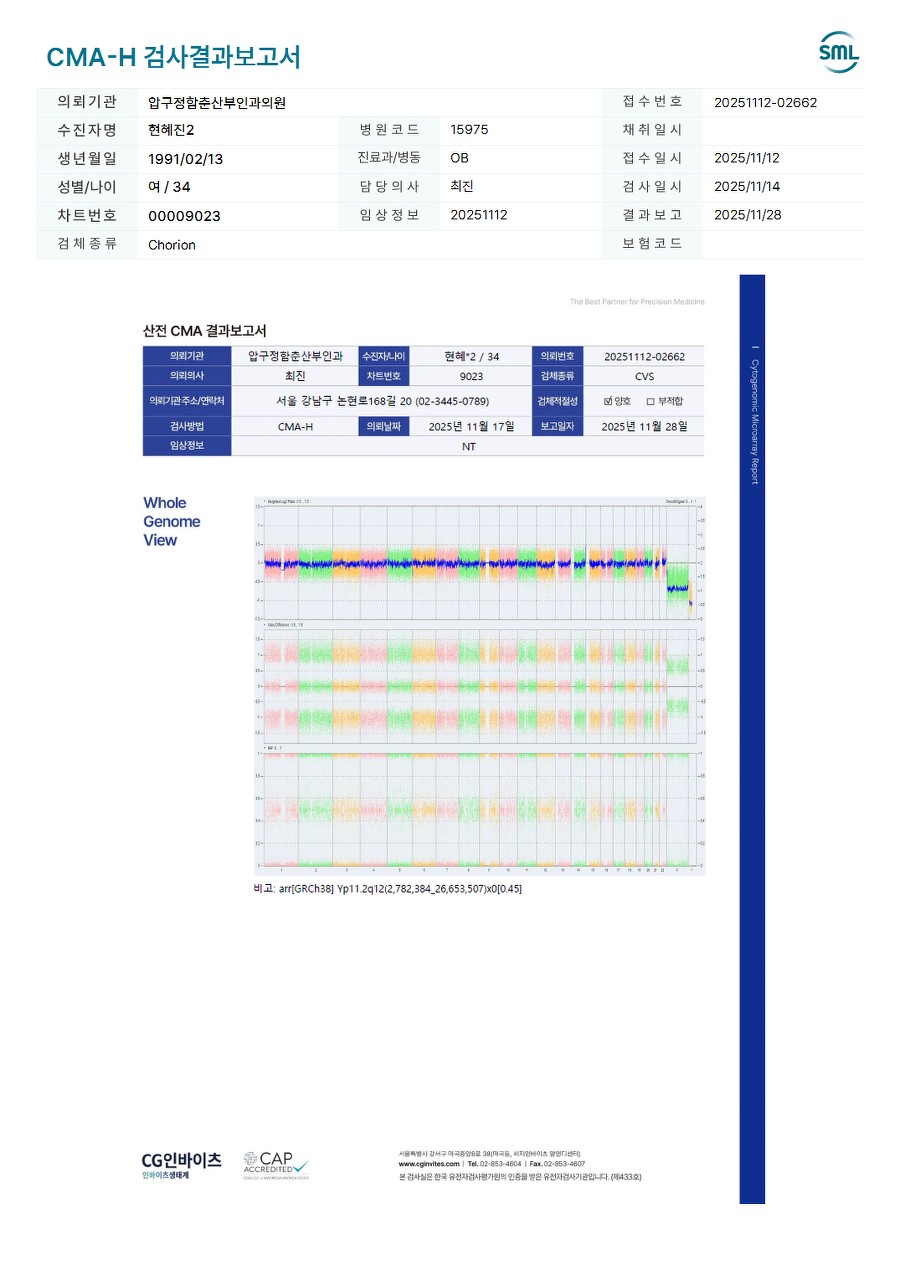Click 'The Best Partner for Precision Medicine' tagline

637,301
